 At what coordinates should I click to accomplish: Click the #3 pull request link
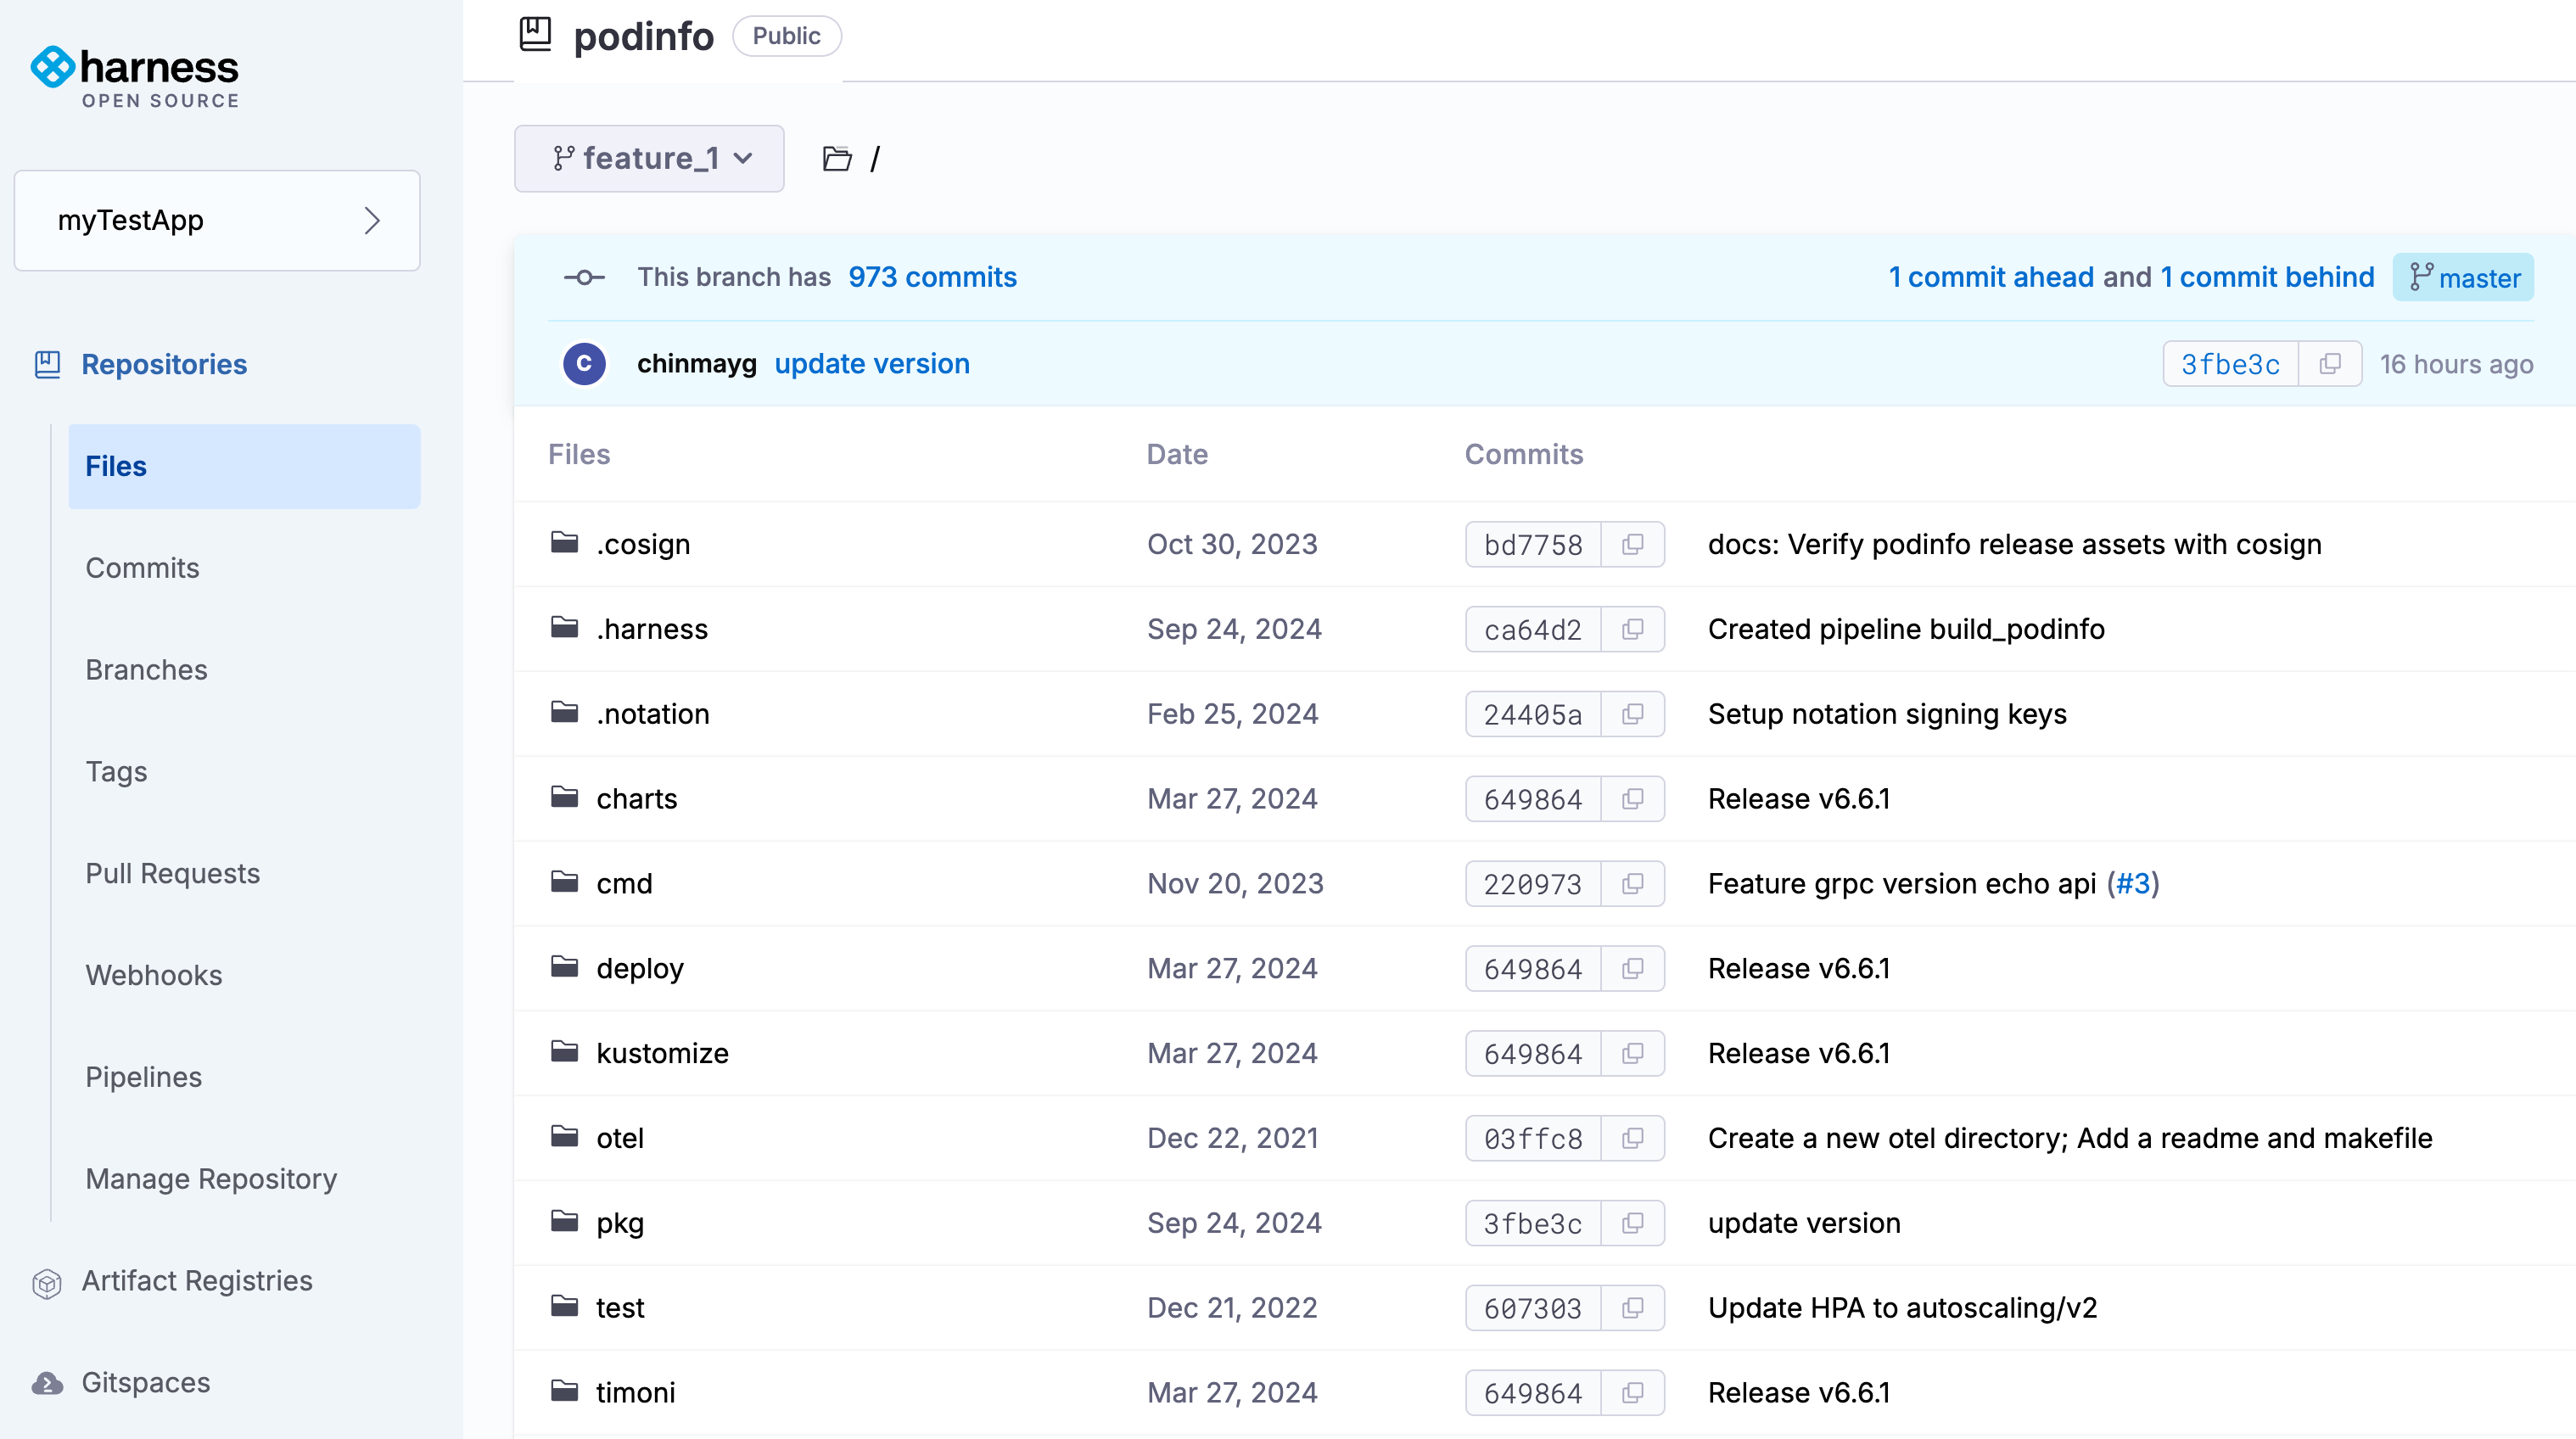[2132, 884]
